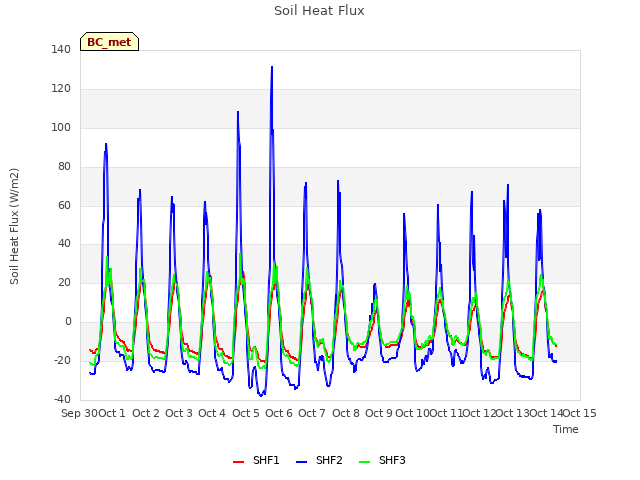Click the BC_met annotation label
640x480 pixels.
[x=109, y=42]
